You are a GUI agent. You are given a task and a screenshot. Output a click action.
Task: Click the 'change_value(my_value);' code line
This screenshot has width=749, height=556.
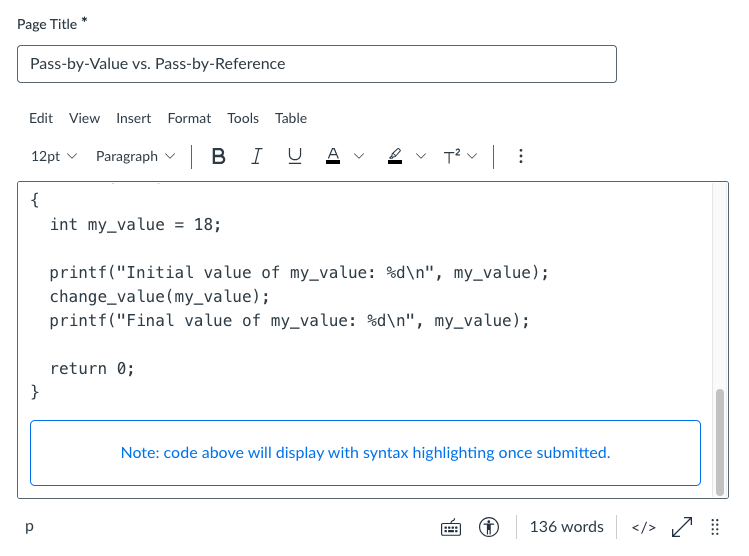pyautogui.click(x=160, y=297)
